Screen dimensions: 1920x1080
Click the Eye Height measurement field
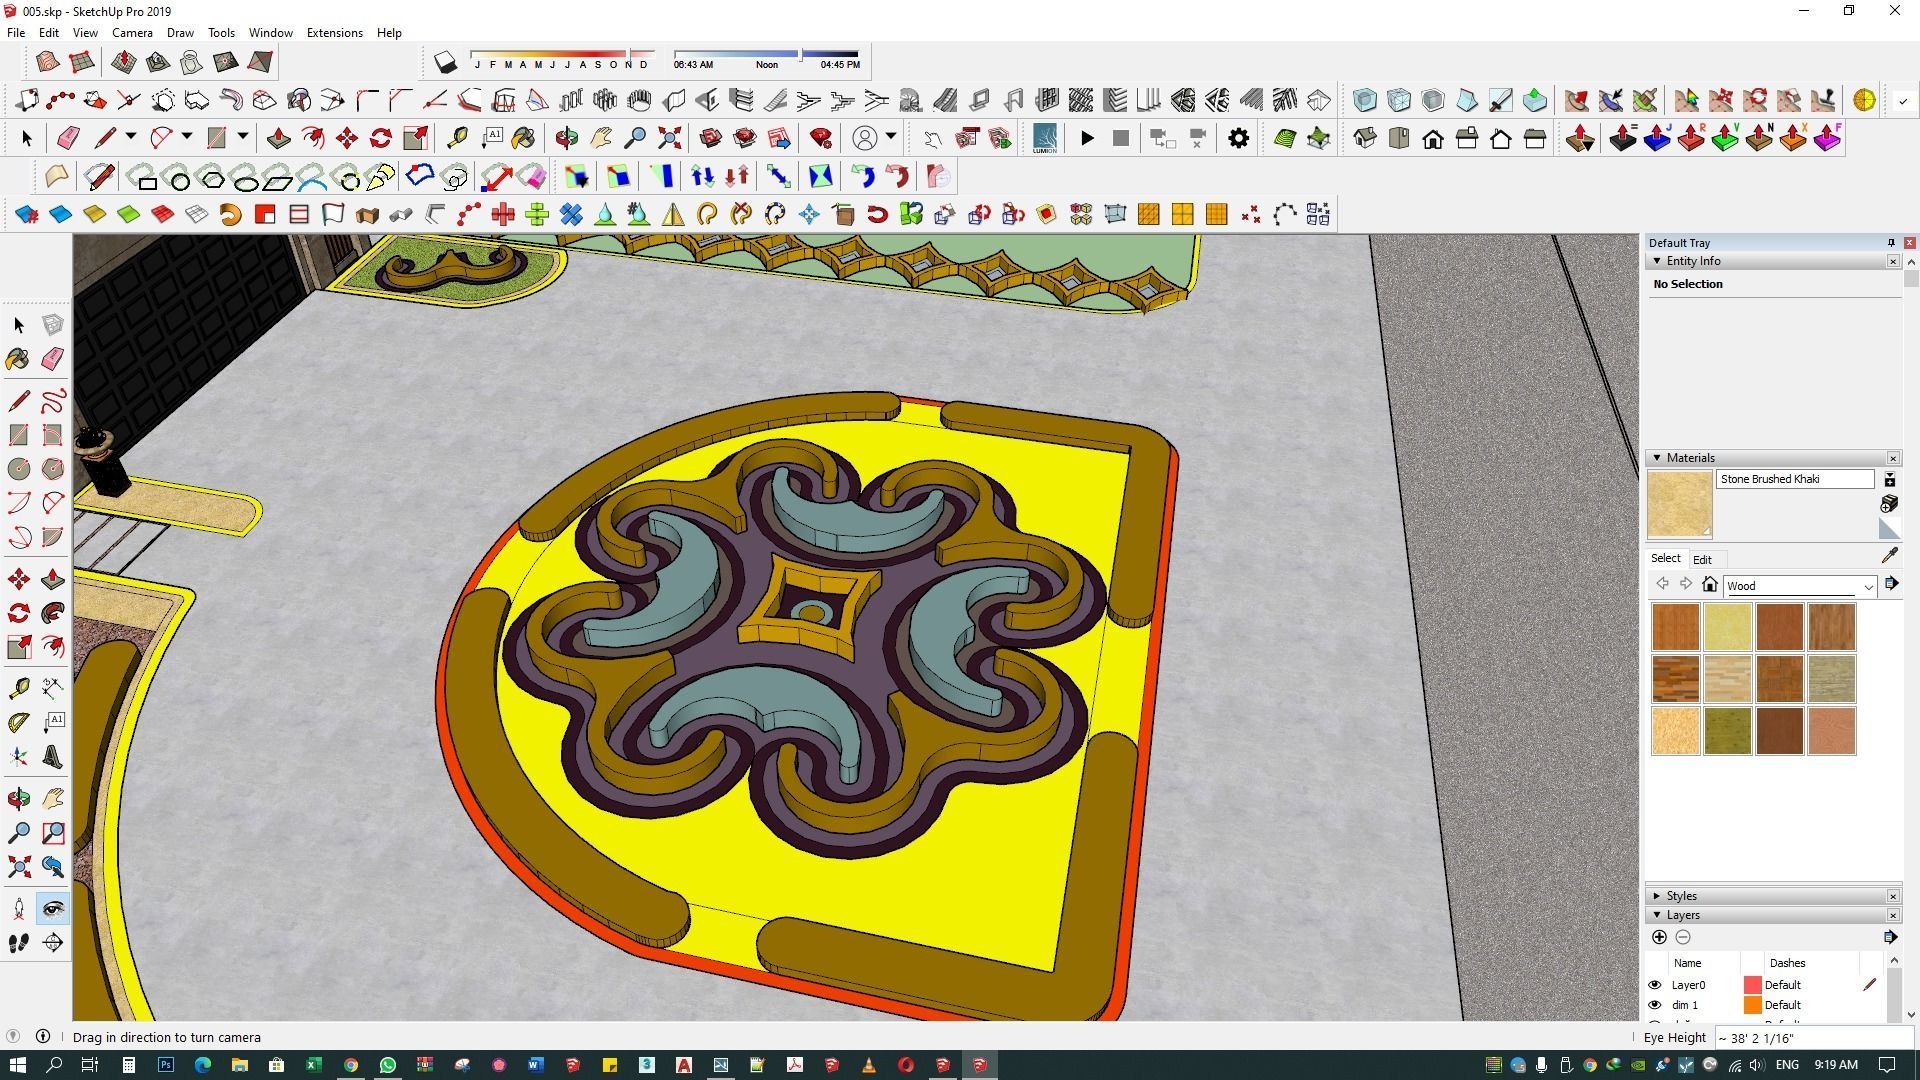(x=1808, y=1038)
